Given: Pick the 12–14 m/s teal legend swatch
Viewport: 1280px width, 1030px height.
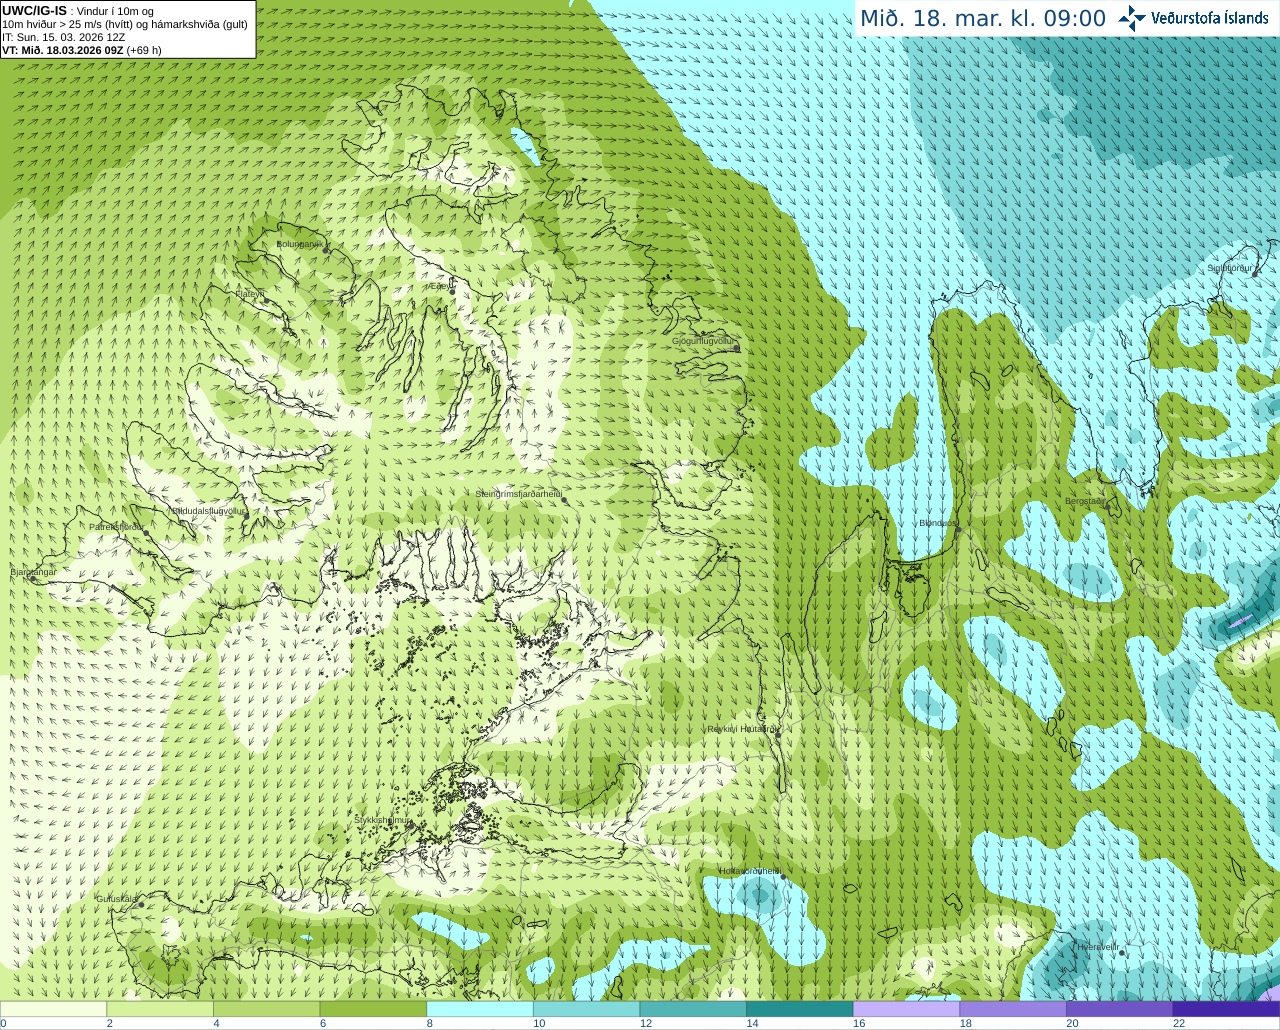Looking at the screenshot, I should pyautogui.click(x=693, y=1009).
